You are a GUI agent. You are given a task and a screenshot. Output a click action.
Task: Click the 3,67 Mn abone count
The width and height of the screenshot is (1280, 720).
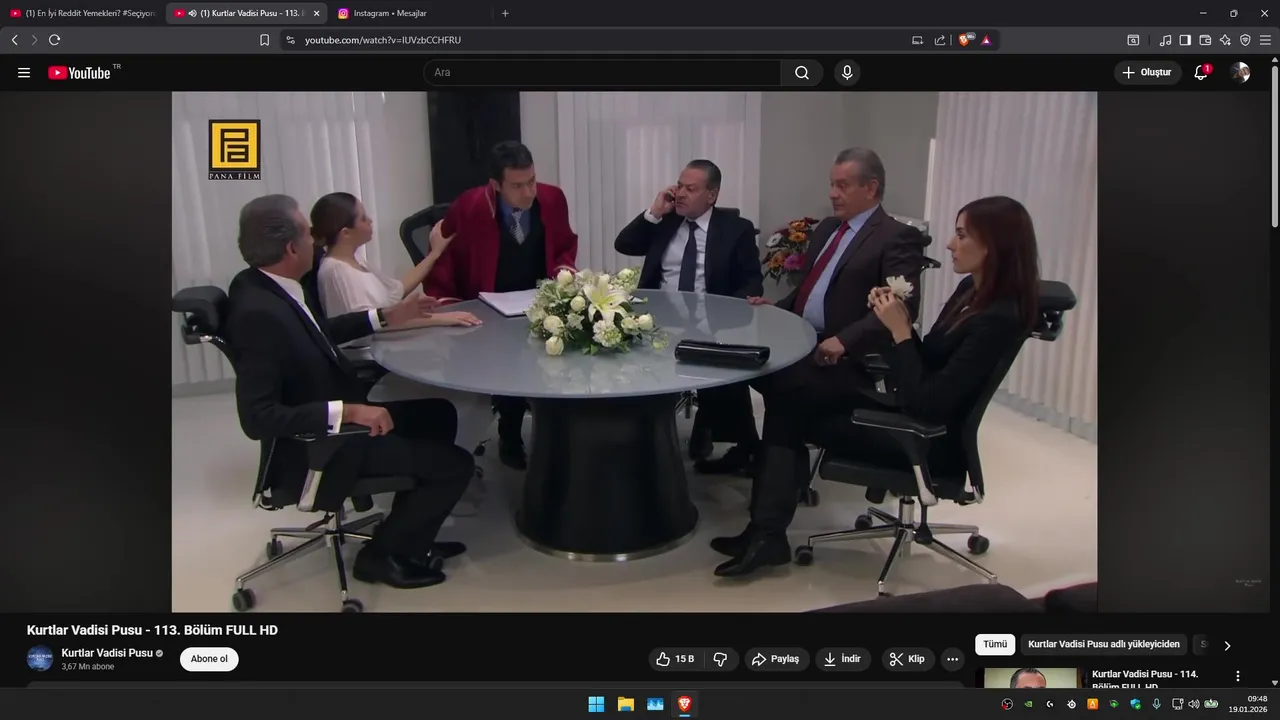point(88,667)
